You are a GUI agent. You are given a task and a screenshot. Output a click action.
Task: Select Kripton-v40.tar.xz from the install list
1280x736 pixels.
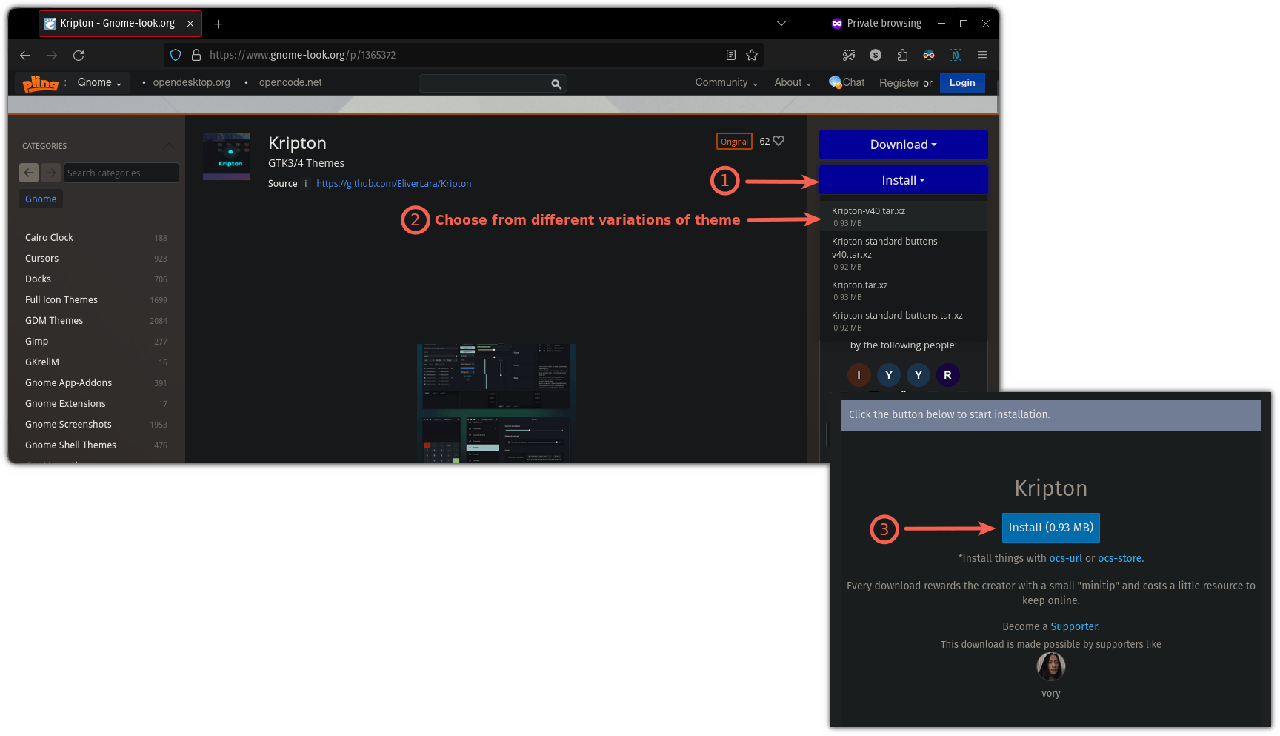(869, 211)
